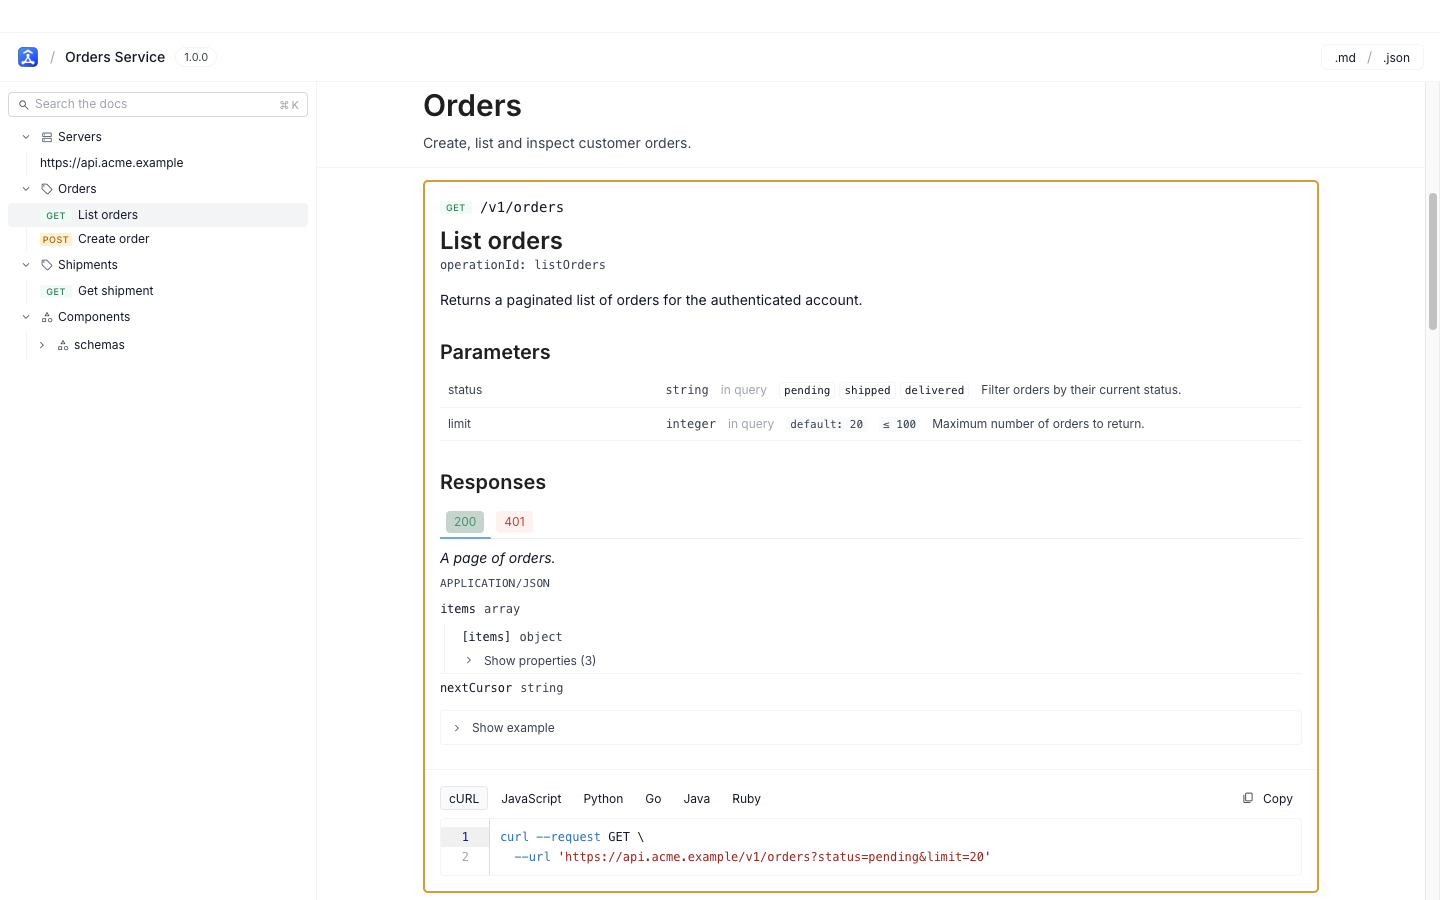Collapse the Components group chevron
This screenshot has width=1440, height=900.
coord(26,317)
